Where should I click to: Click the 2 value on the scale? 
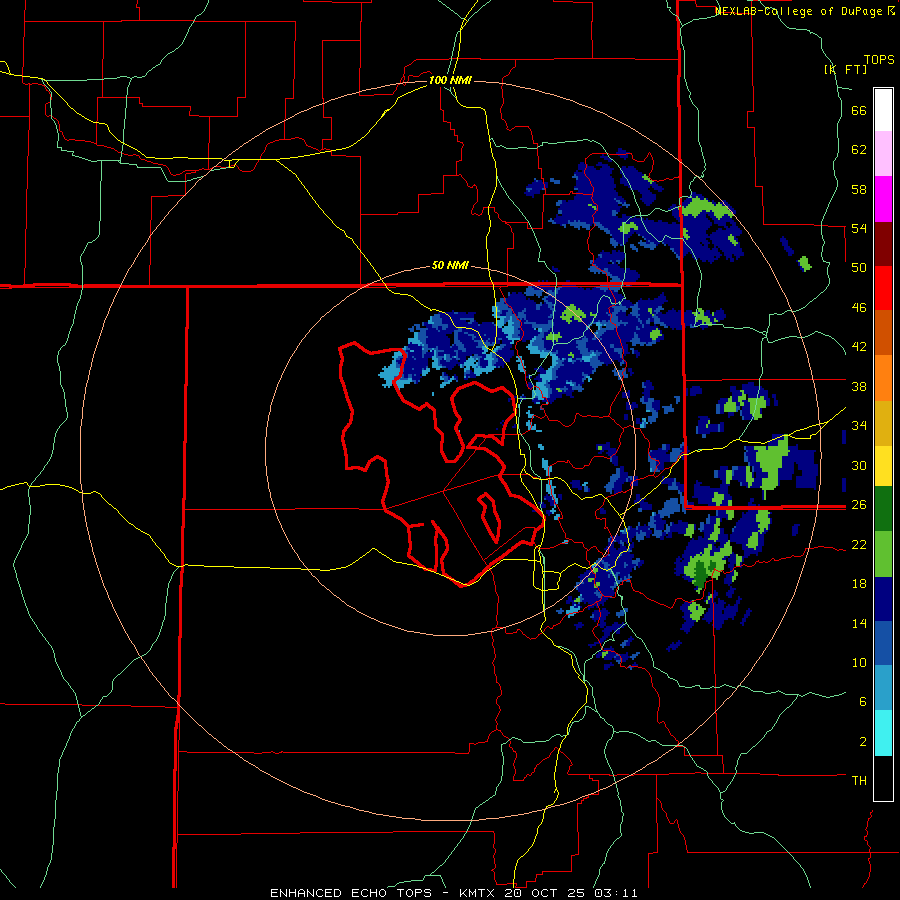[x=863, y=742]
